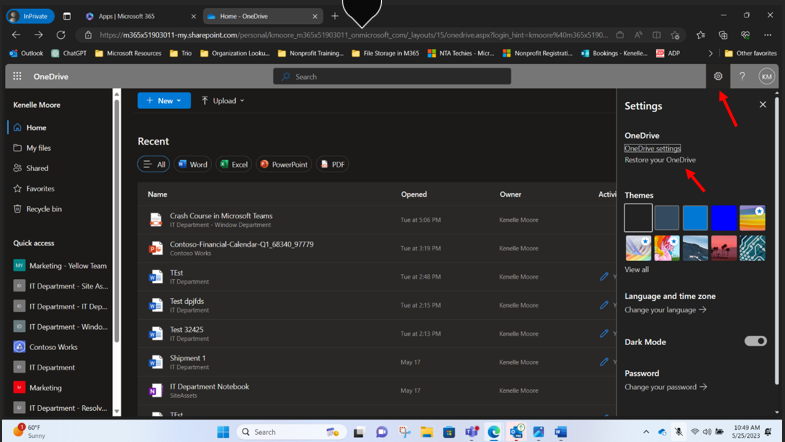Select the bright blue theme swatch
785x442 pixels.
(x=723, y=217)
